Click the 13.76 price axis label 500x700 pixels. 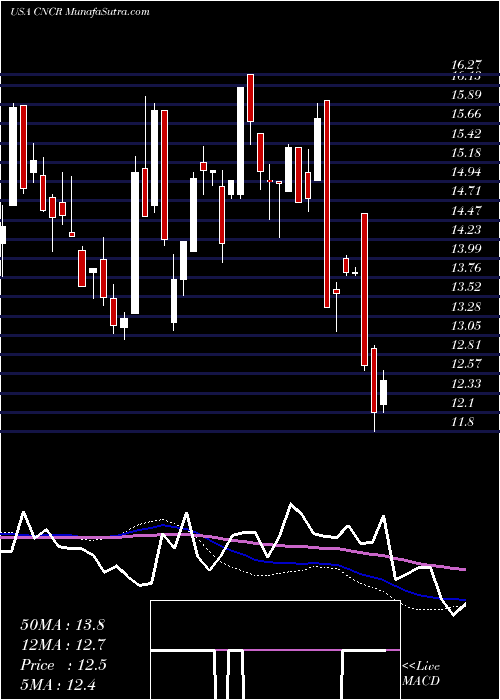click(466, 268)
